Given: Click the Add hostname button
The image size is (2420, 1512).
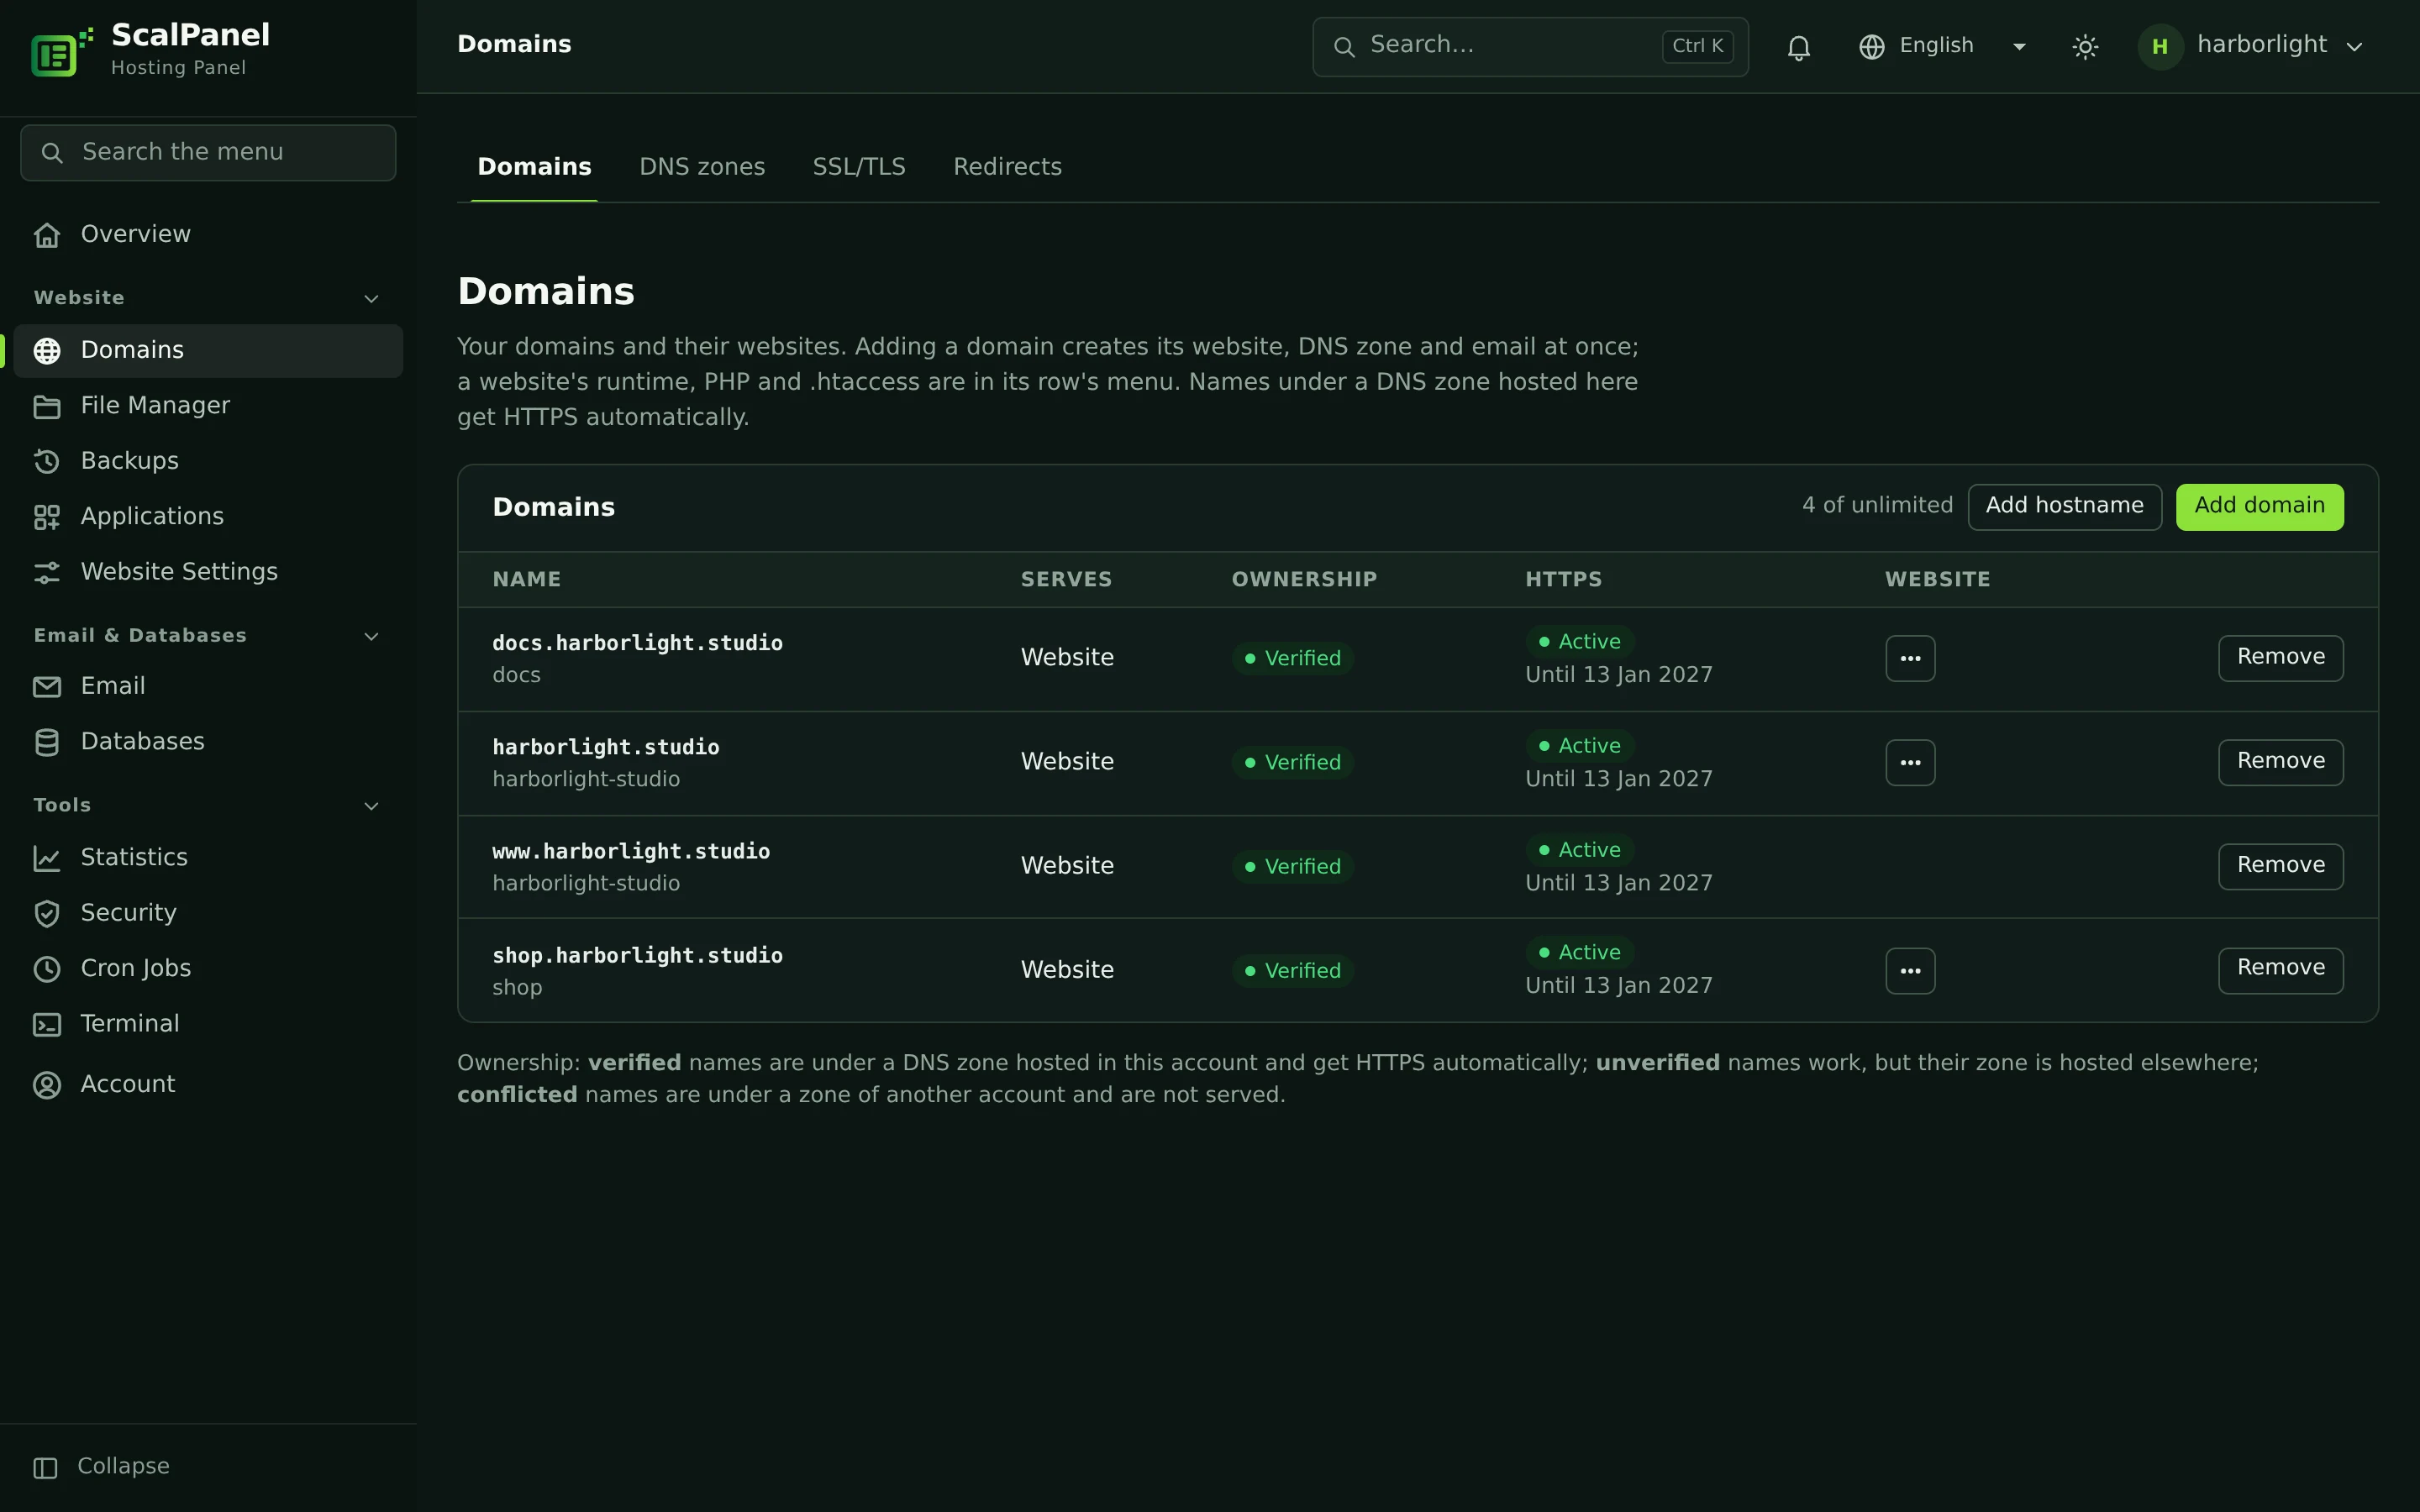Looking at the screenshot, I should point(2064,506).
